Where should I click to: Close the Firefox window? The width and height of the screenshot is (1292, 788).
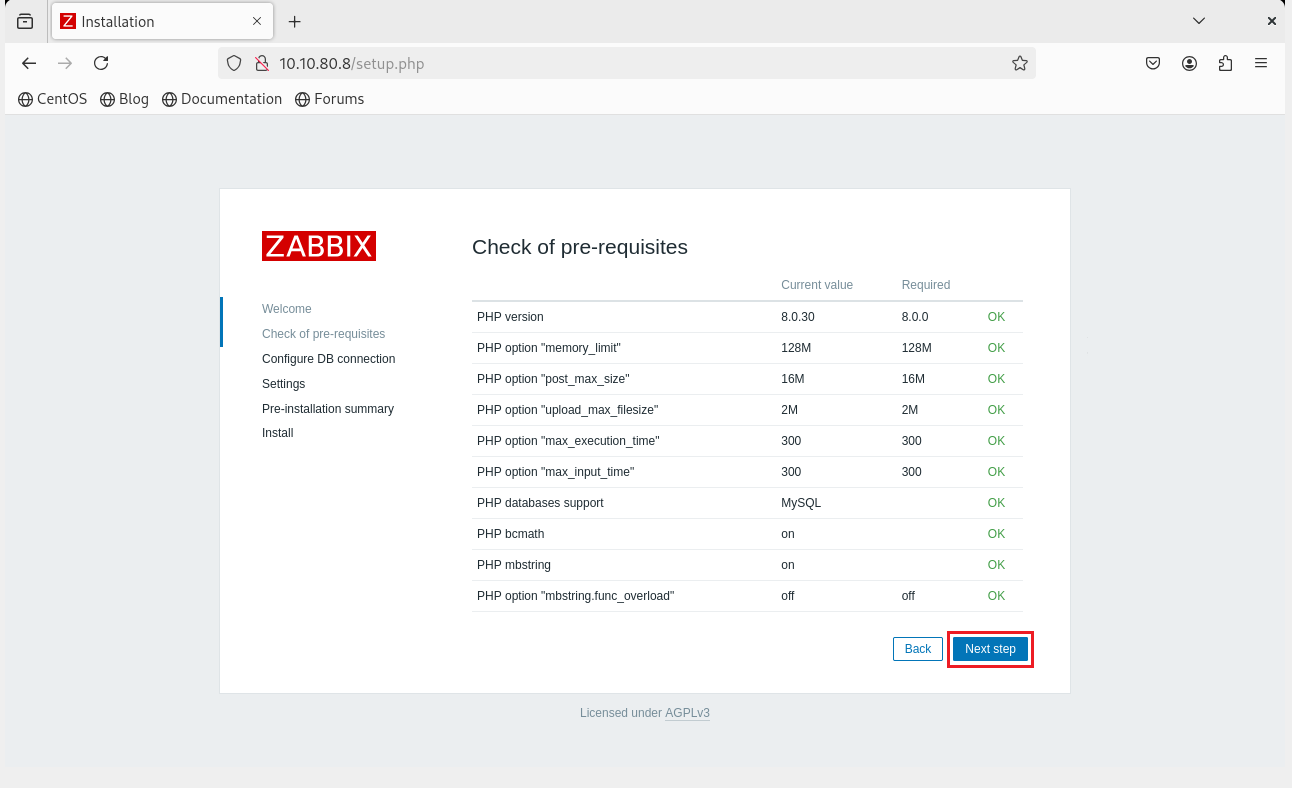coord(1272,21)
